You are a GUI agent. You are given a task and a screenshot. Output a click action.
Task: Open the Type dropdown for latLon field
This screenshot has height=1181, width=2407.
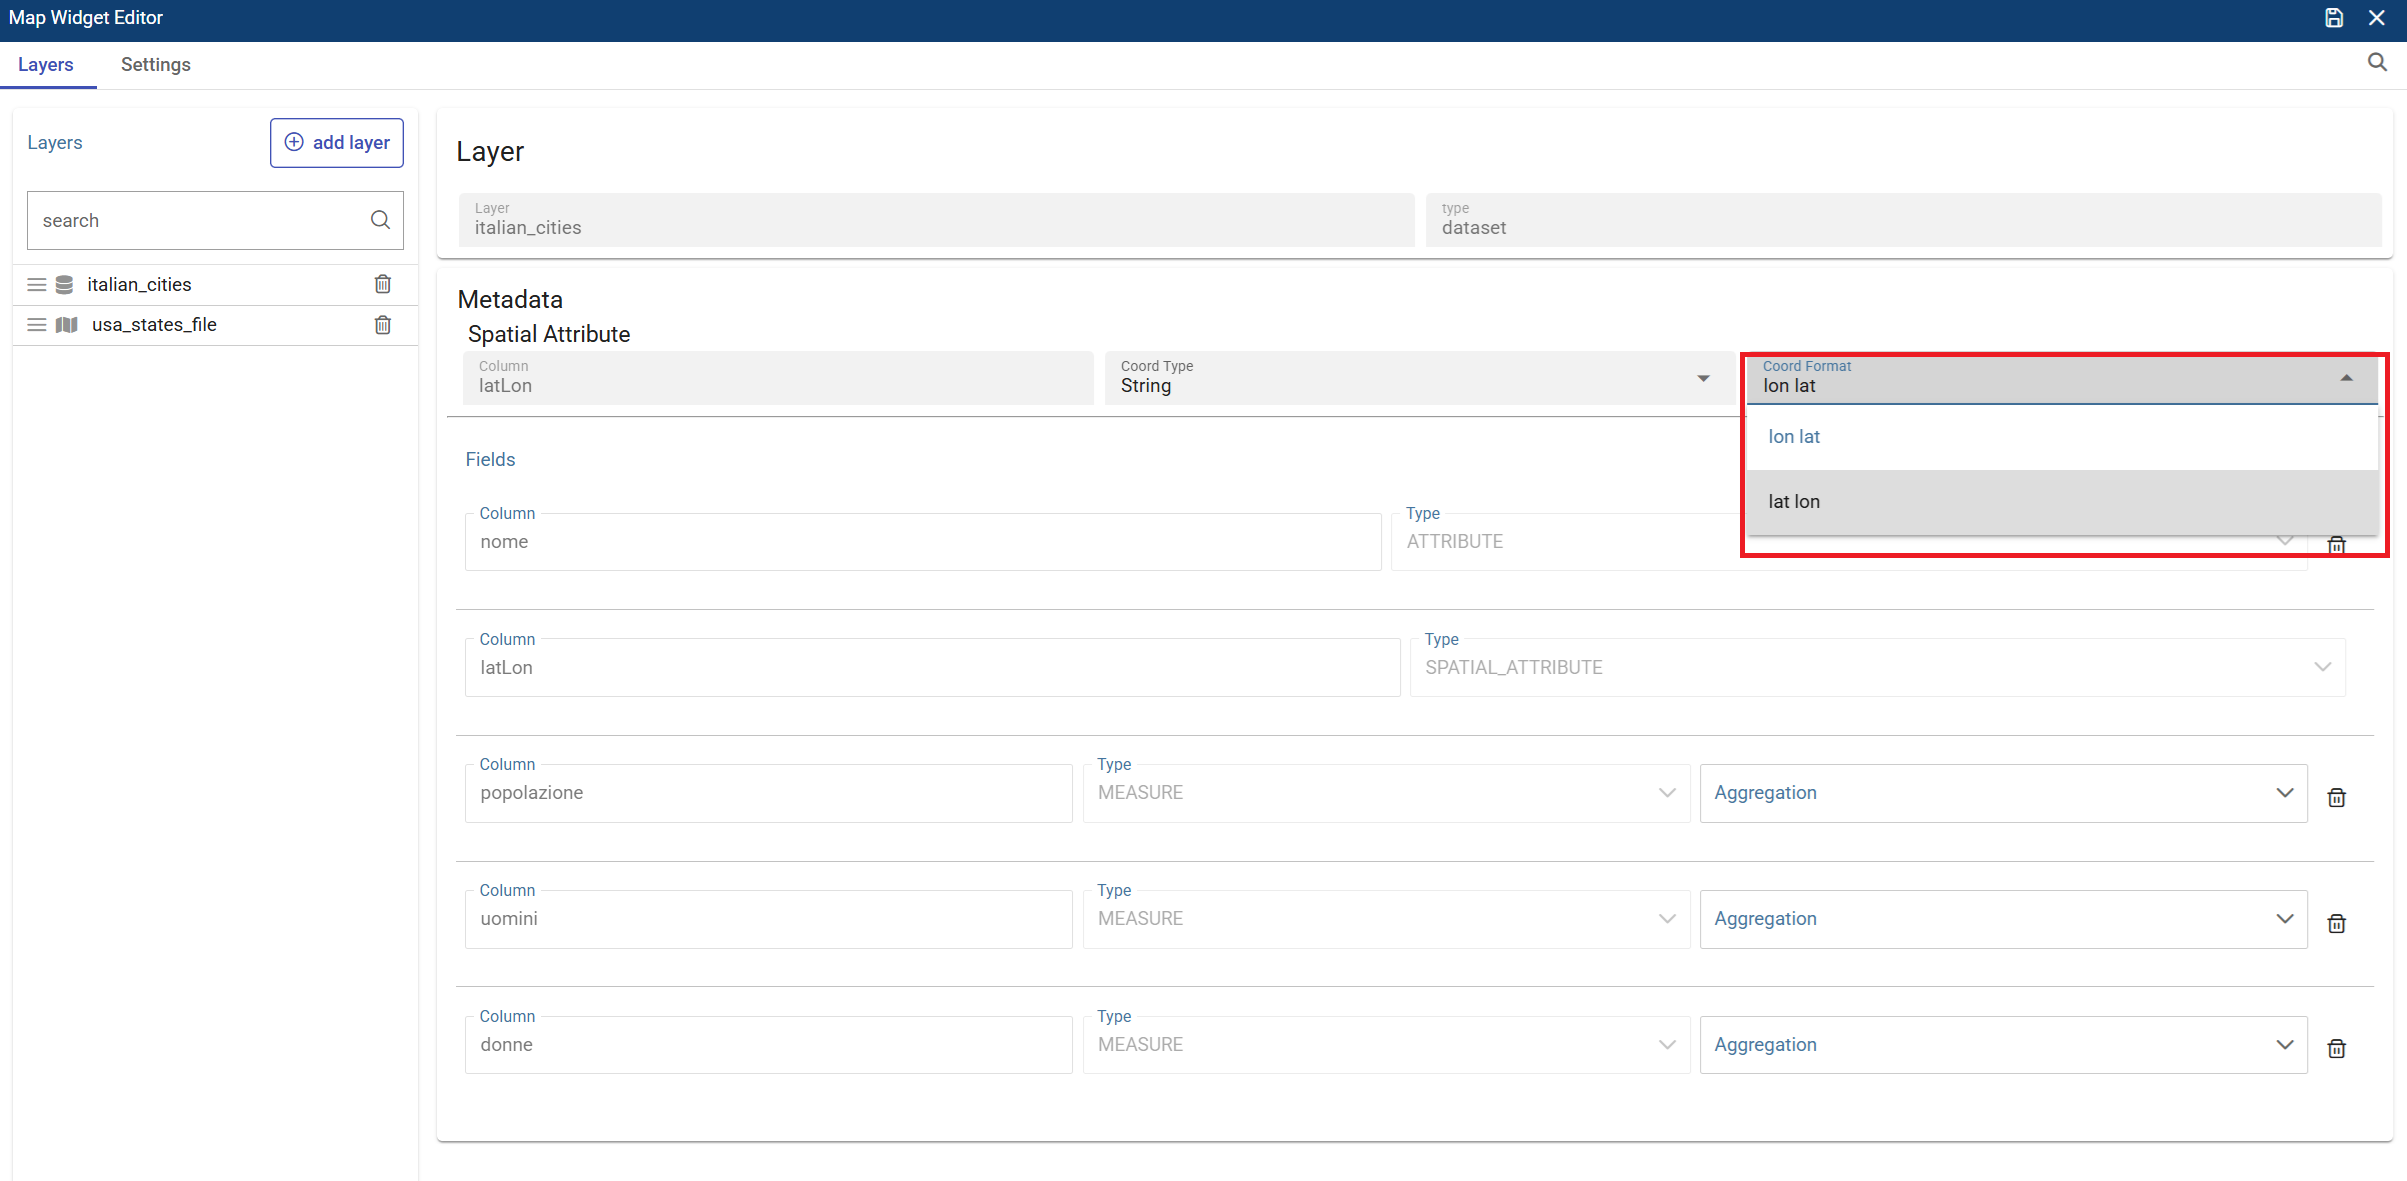click(x=1877, y=668)
